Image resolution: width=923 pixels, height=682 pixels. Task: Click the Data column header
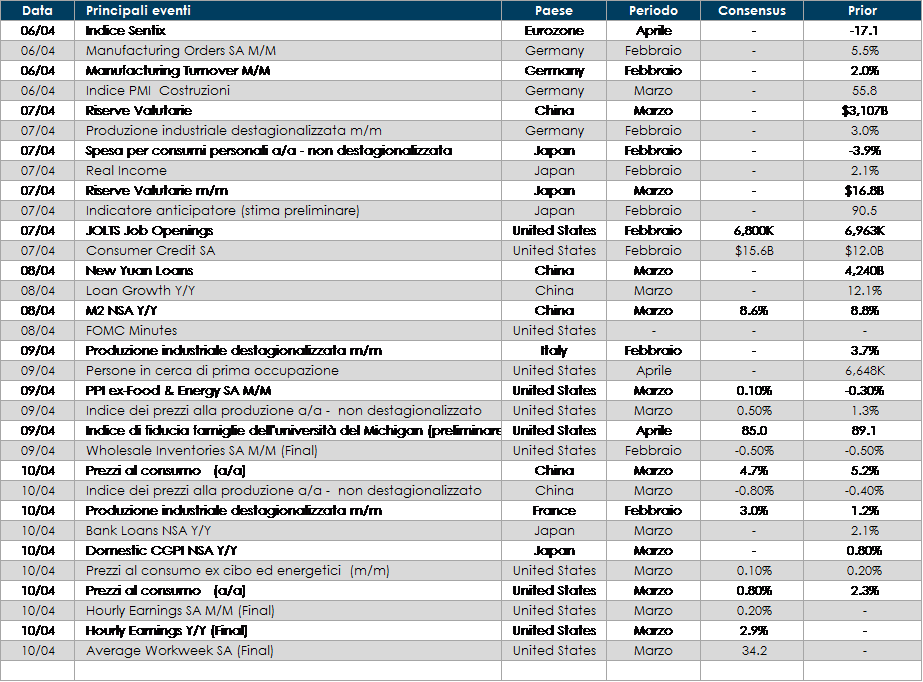point(37,11)
